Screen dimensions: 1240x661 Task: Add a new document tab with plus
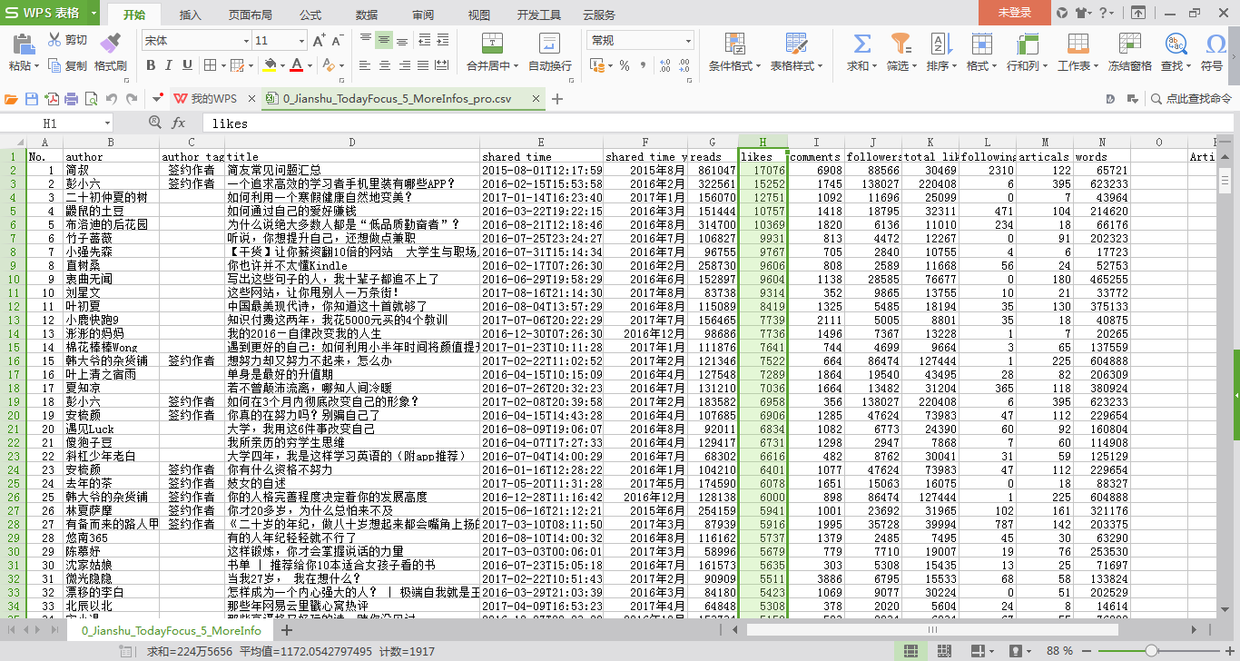pos(557,99)
